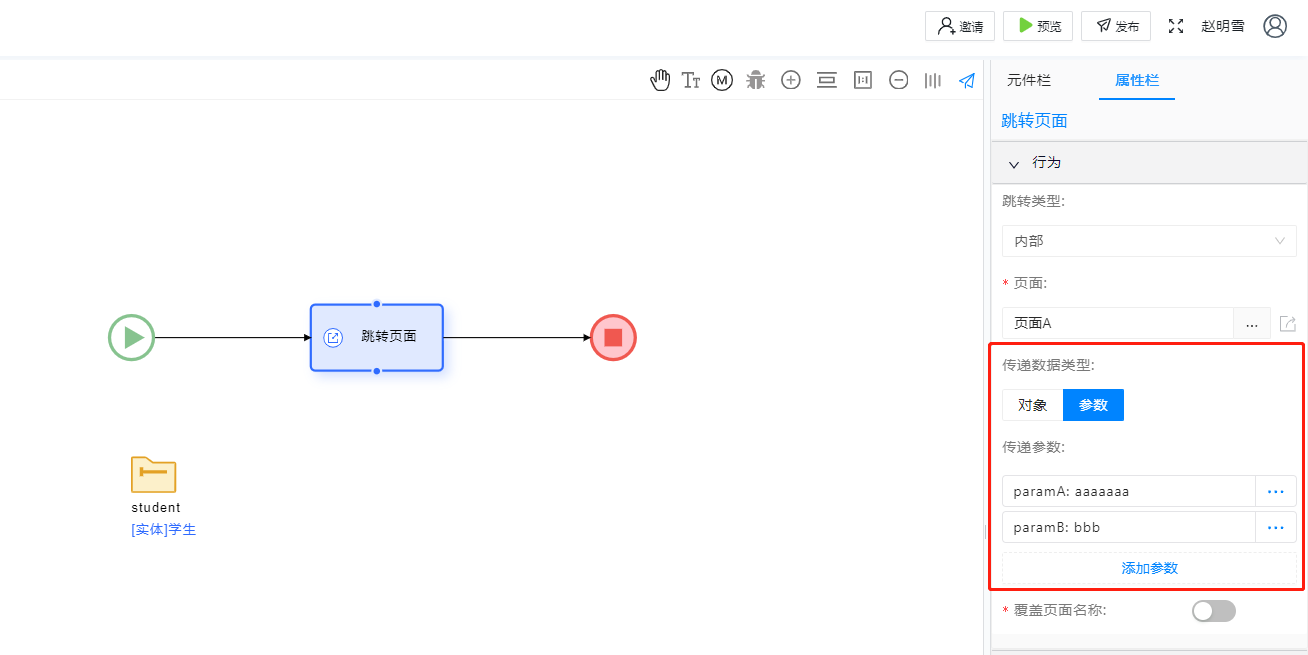The height and width of the screenshot is (655, 1308).
Task: Open the 跳转类型 dropdown
Action: (x=1149, y=241)
